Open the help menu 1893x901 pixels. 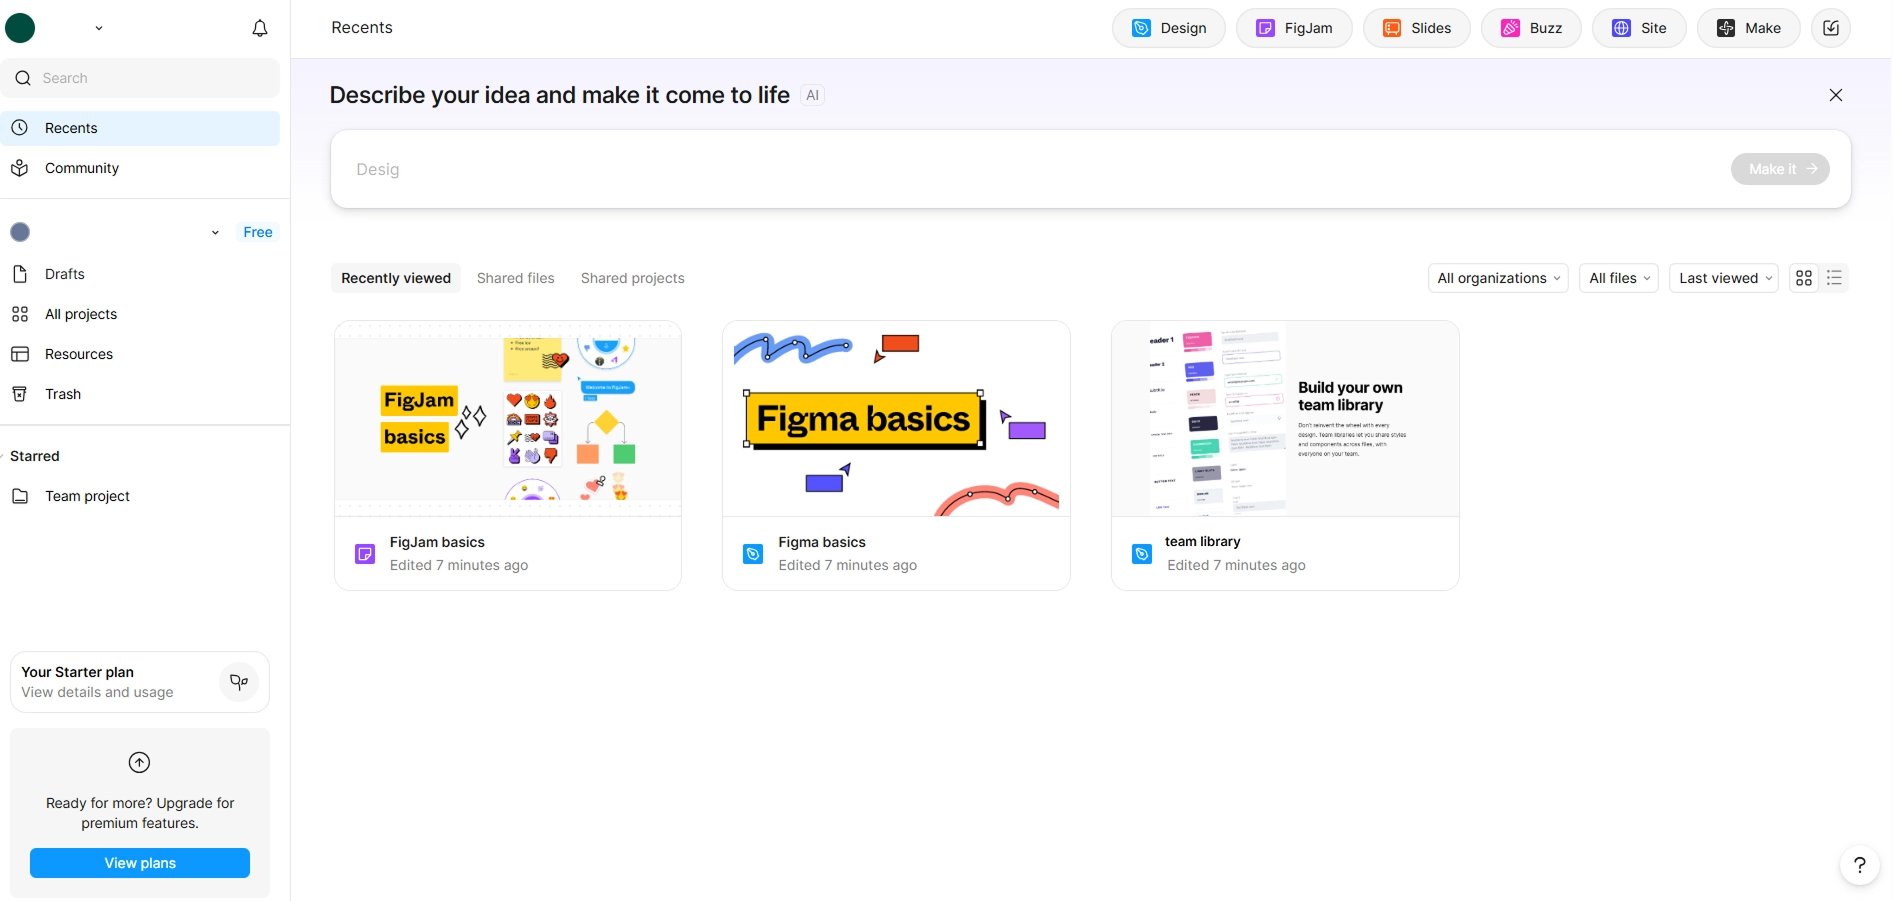point(1859,864)
